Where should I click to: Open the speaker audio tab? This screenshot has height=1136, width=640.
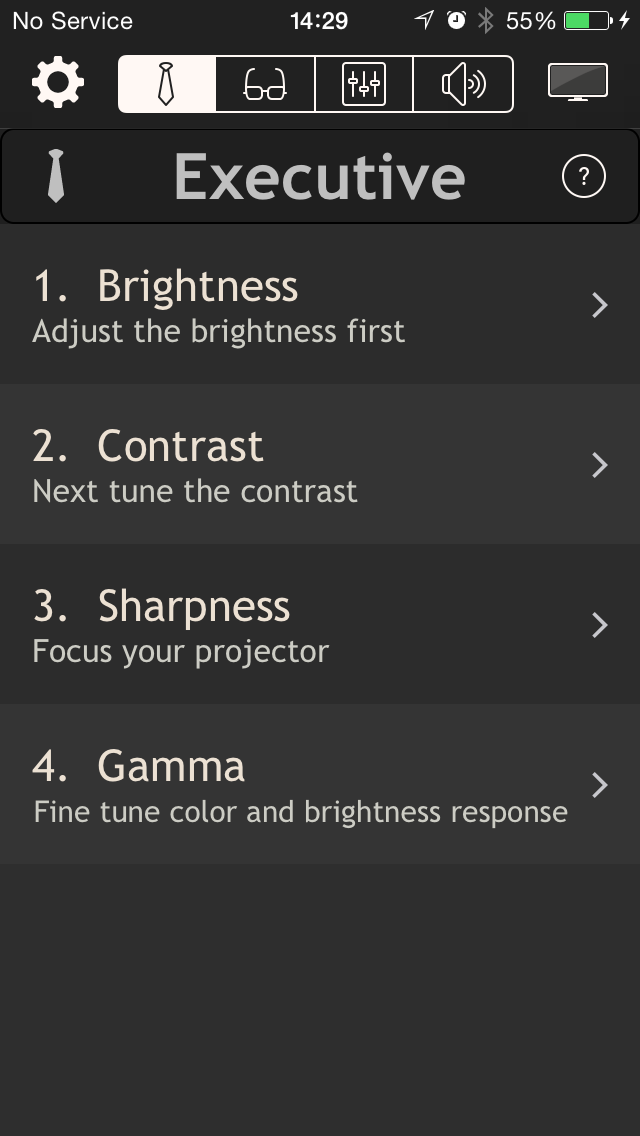[463, 84]
